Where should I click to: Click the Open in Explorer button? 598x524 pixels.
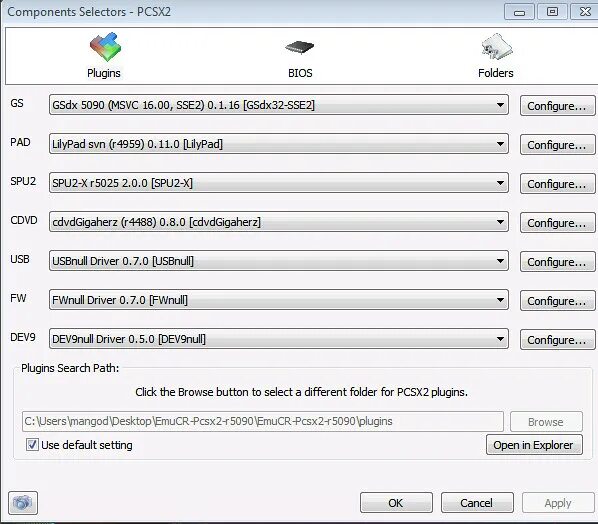tap(534, 445)
